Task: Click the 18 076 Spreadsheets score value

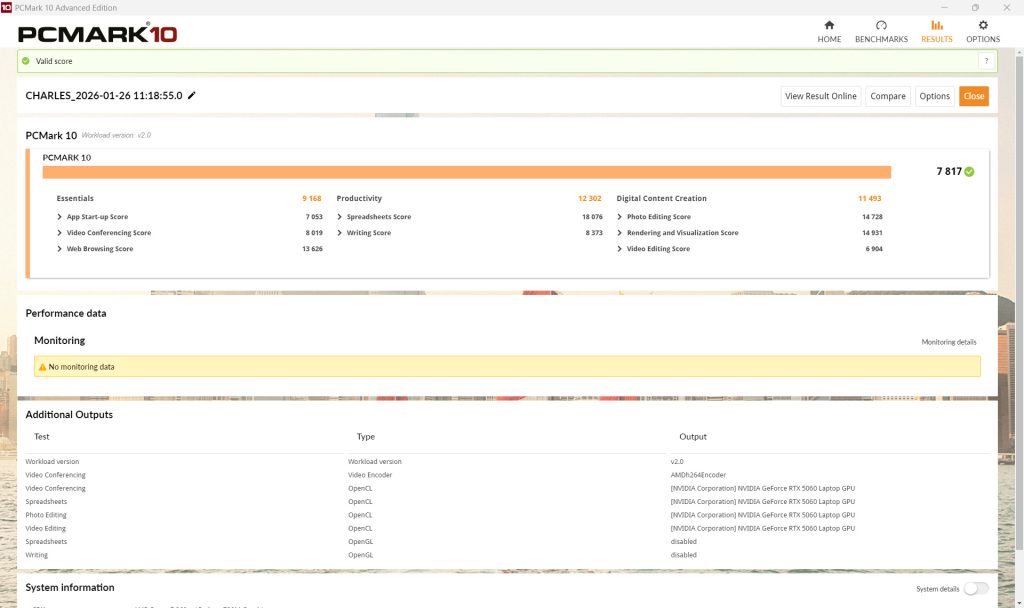Action: pyautogui.click(x=592, y=217)
